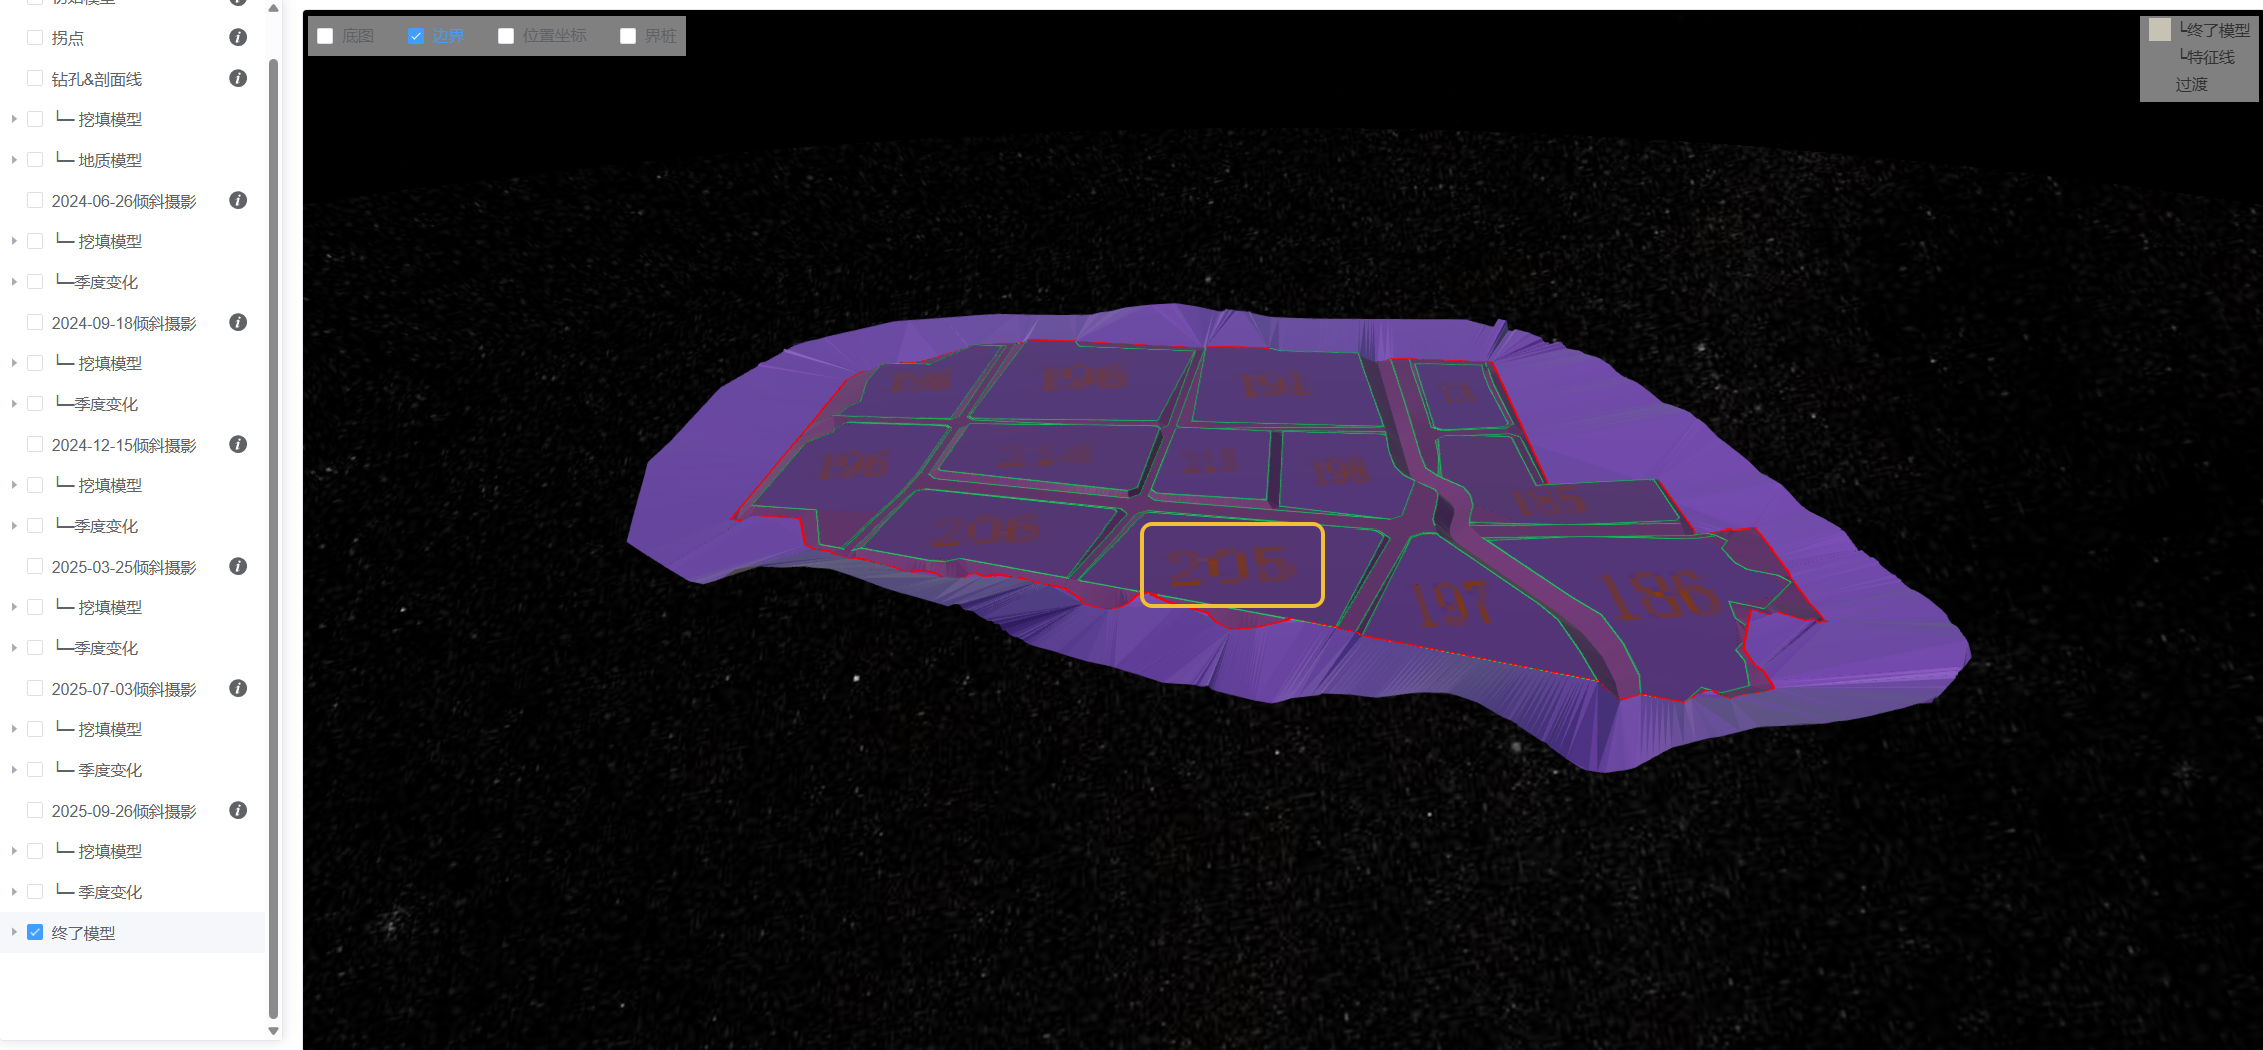Show info for 2024-06-26倾斜摄影
Screen dimensions: 2263x1050
[238, 200]
